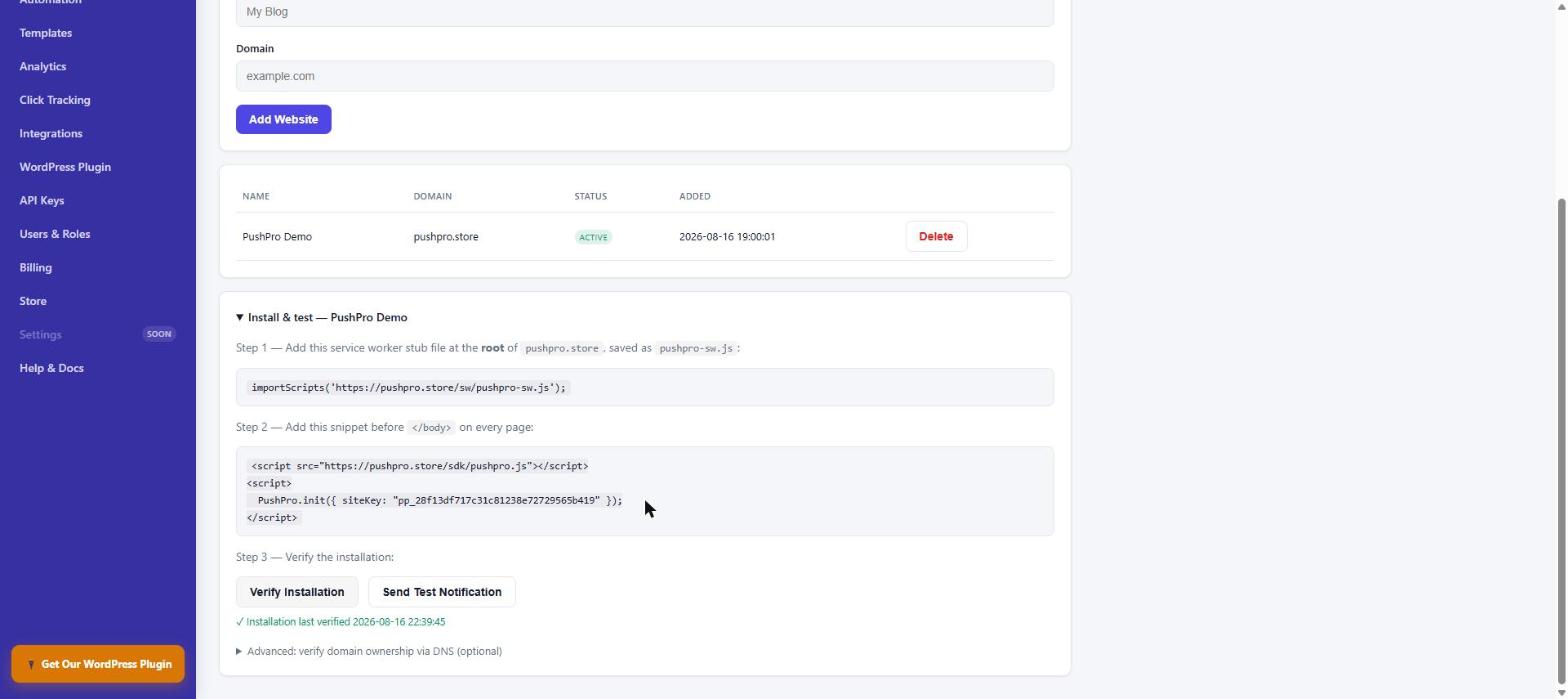The image size is (1568, 699).
Task: Expand Advanced: verify domain ownership via DNS
Action: point(369,651)
